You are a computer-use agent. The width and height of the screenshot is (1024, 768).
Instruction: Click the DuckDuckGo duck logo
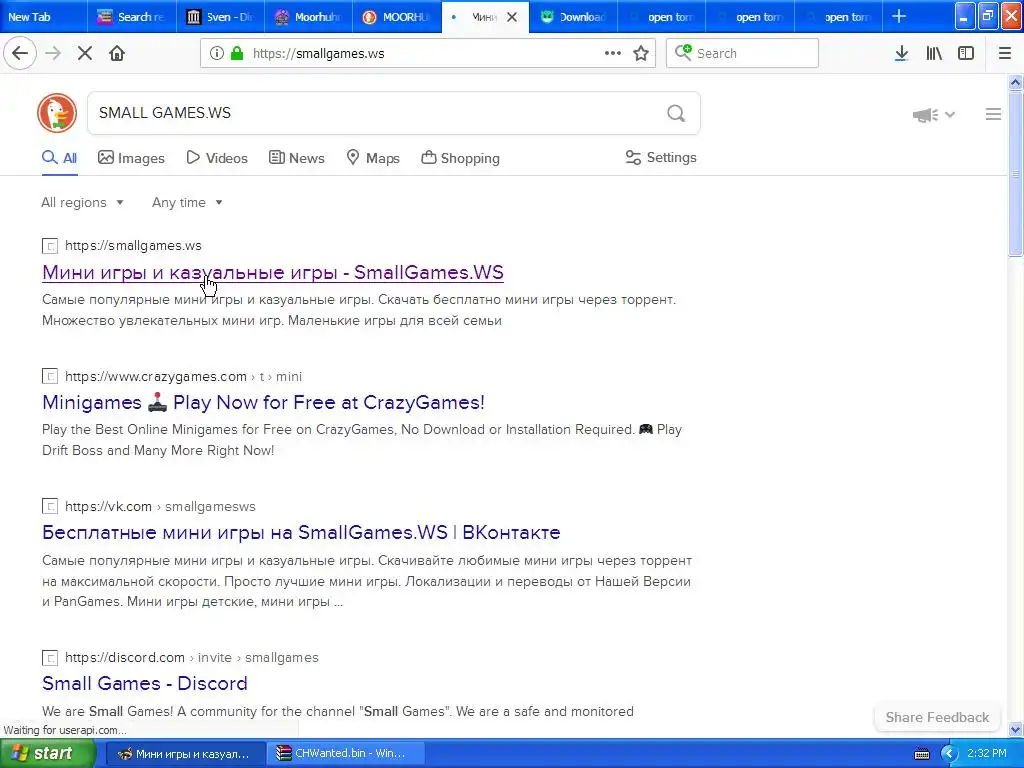(x=57, y=113)
